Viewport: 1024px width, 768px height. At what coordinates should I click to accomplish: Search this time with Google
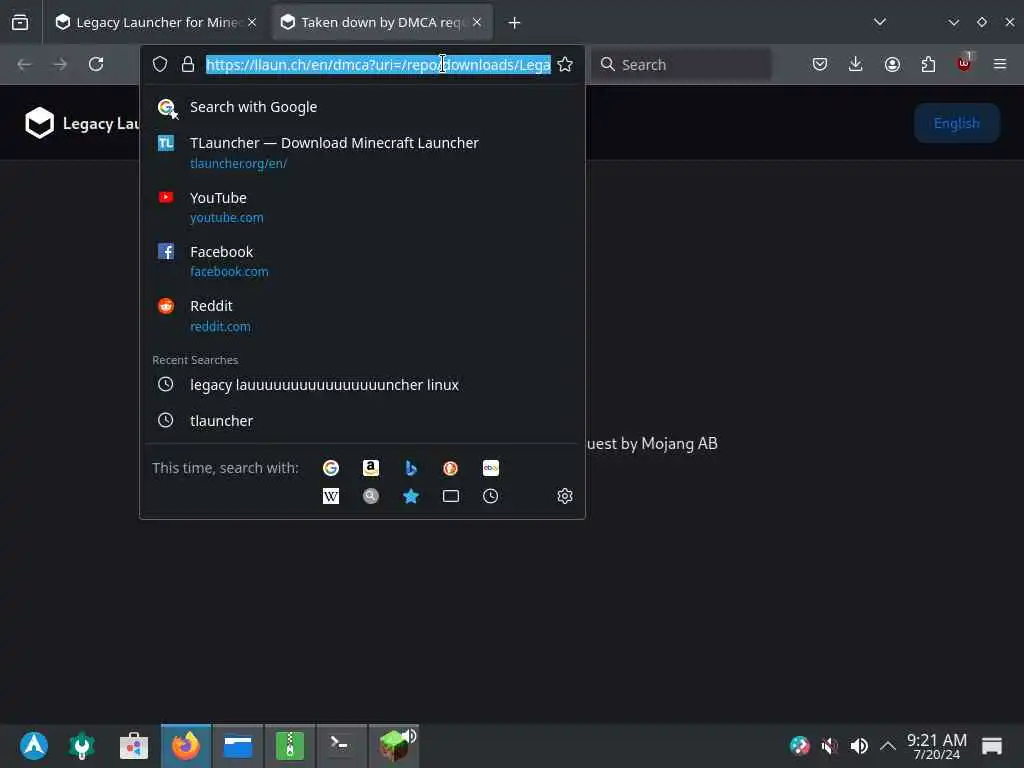pyautogui.click(x=331, y=468)
